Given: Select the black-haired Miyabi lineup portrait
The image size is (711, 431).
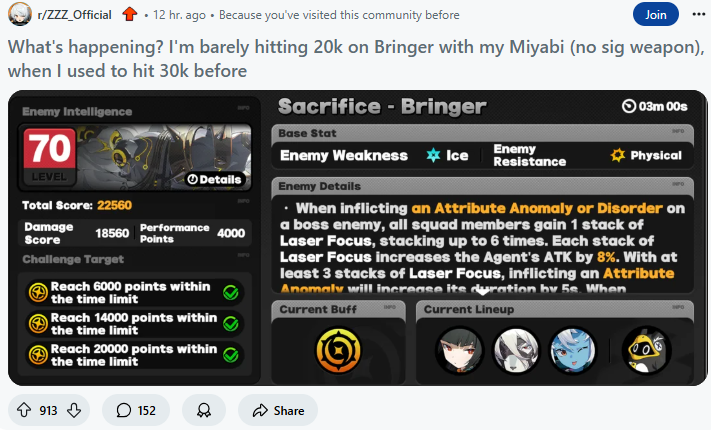Looking at the screenshot, I should (x=459, y=350).
